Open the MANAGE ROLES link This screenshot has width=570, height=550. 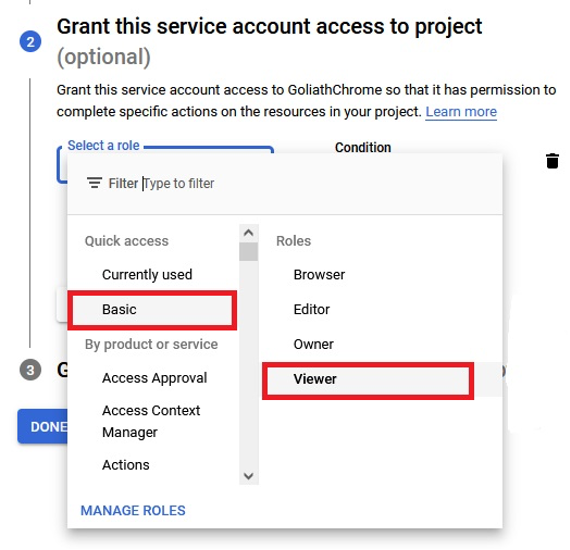(x=133, y=510)
